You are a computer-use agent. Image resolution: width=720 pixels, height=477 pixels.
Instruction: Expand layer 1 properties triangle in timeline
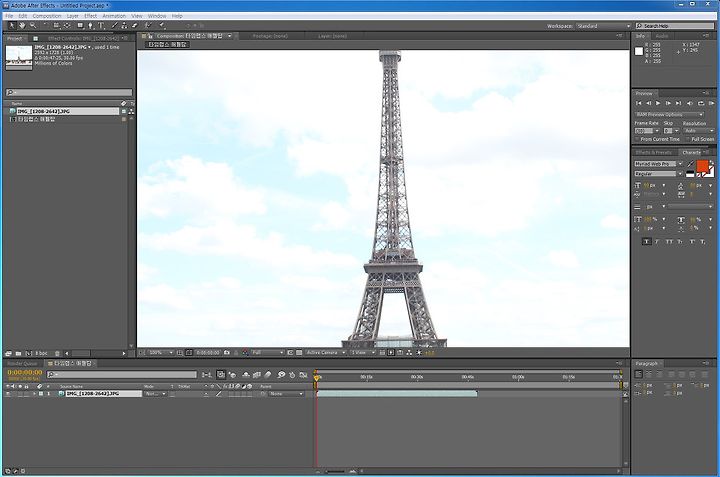[x=34, y=394]
